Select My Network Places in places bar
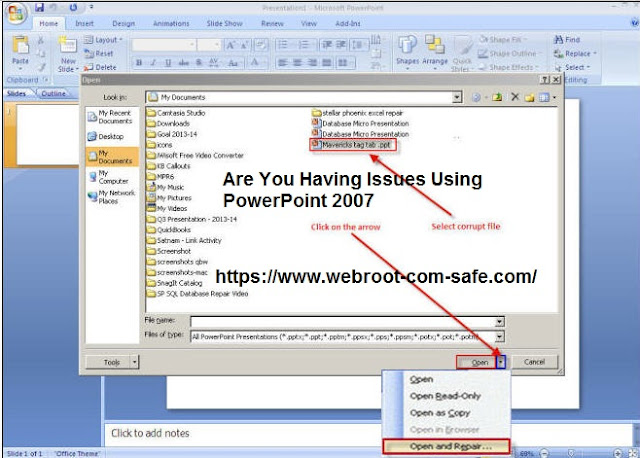640x458 pixels. click(111, 197)
